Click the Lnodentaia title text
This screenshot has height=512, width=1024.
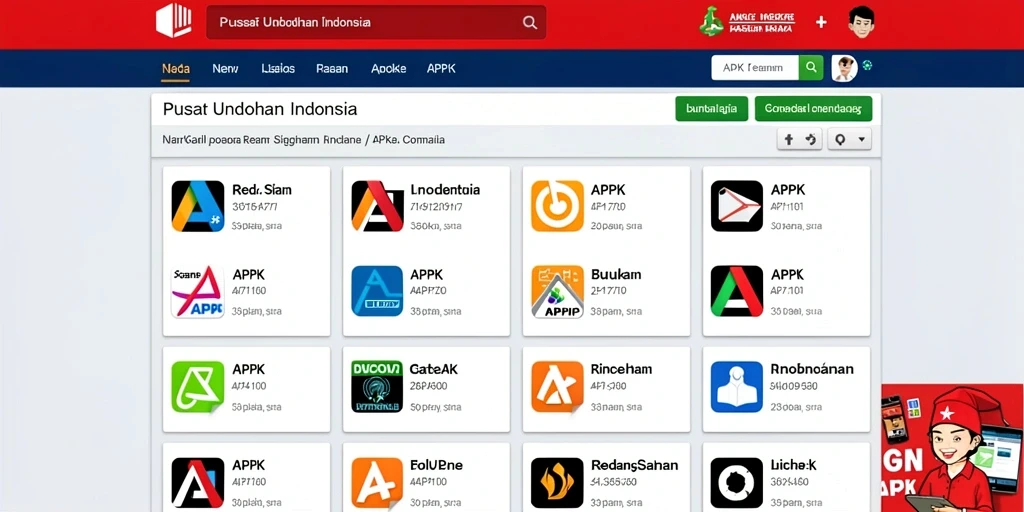click(x=445, y=190)
